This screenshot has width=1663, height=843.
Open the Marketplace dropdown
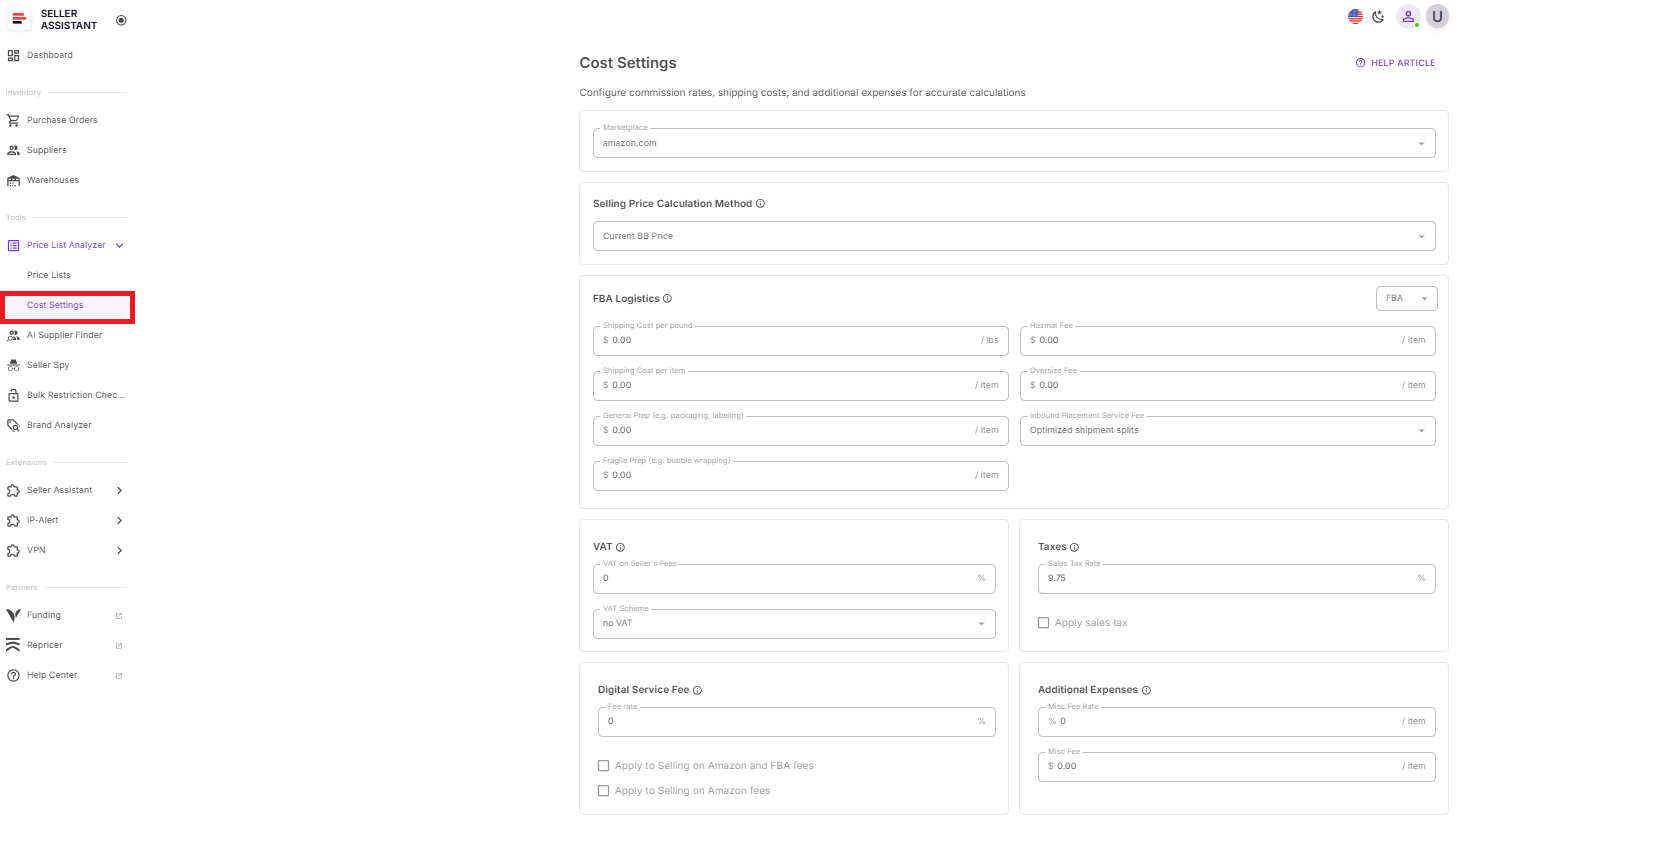(x=1421, y=143)
